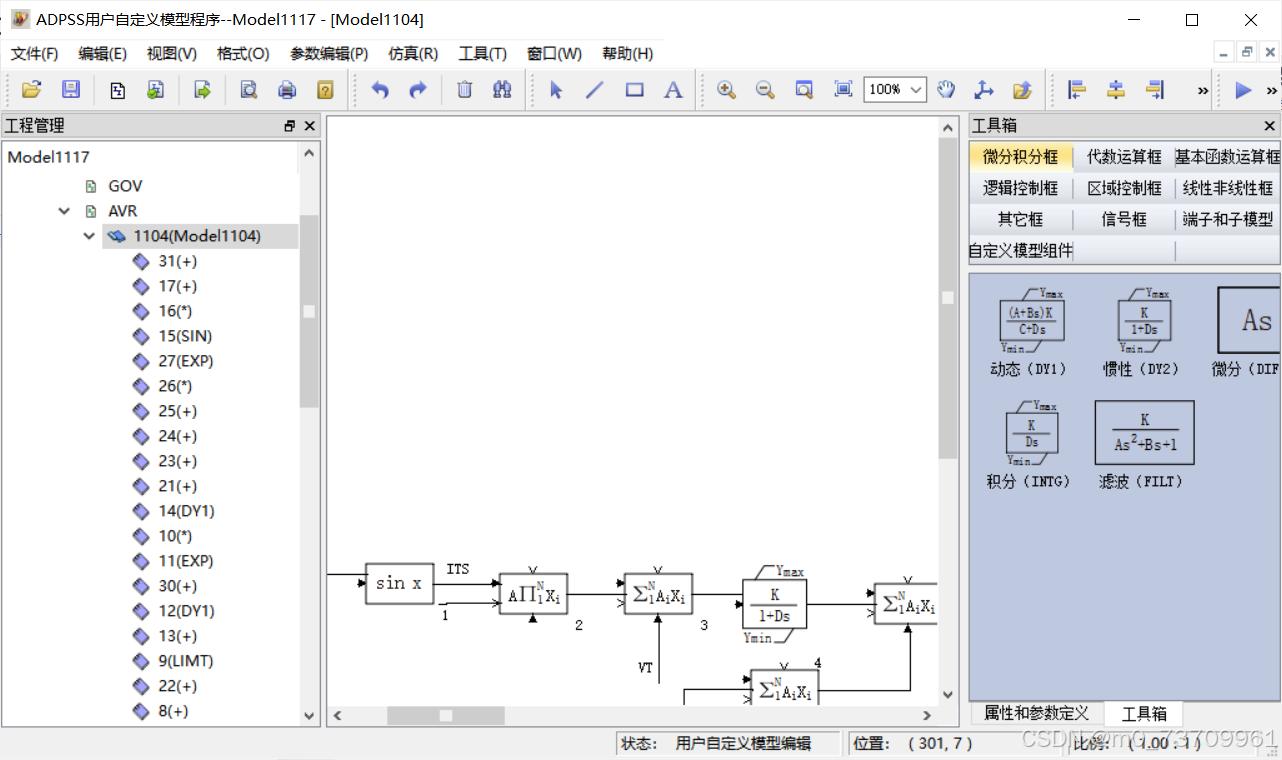Viewport: 1282px width, 760px height.
Task: Collapse the AVR tree branch
Action: tap(64, 211)
